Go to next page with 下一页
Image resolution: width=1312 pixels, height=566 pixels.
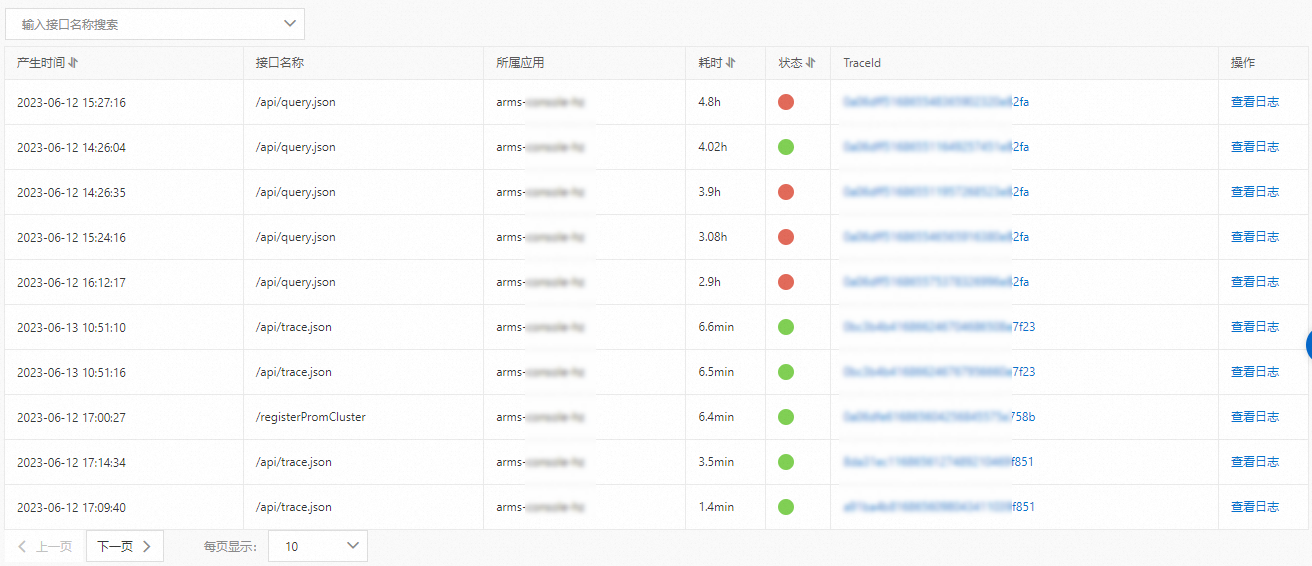point(125,546)
